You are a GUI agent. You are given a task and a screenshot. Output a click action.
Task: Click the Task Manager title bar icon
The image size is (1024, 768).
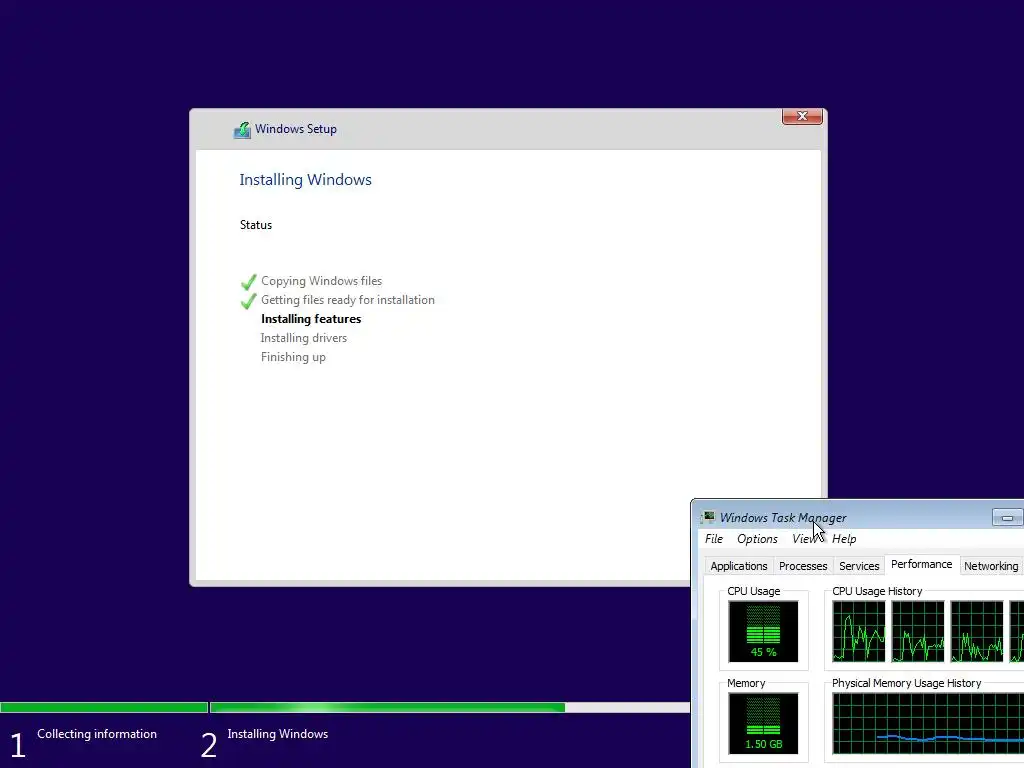tap(708, 517)
